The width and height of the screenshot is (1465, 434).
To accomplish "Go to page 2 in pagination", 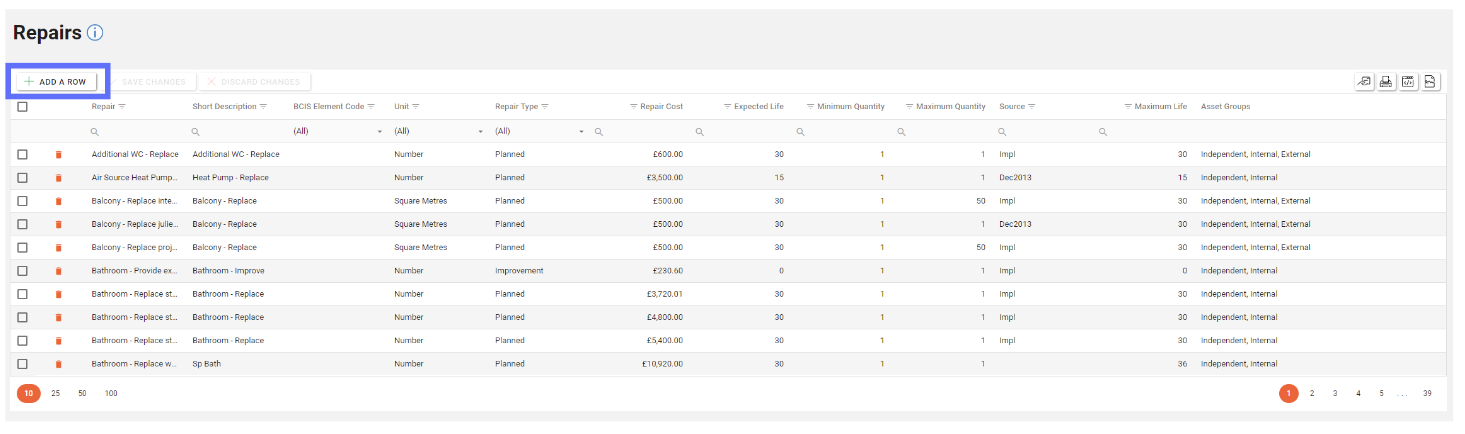I will pos(1312,394).
